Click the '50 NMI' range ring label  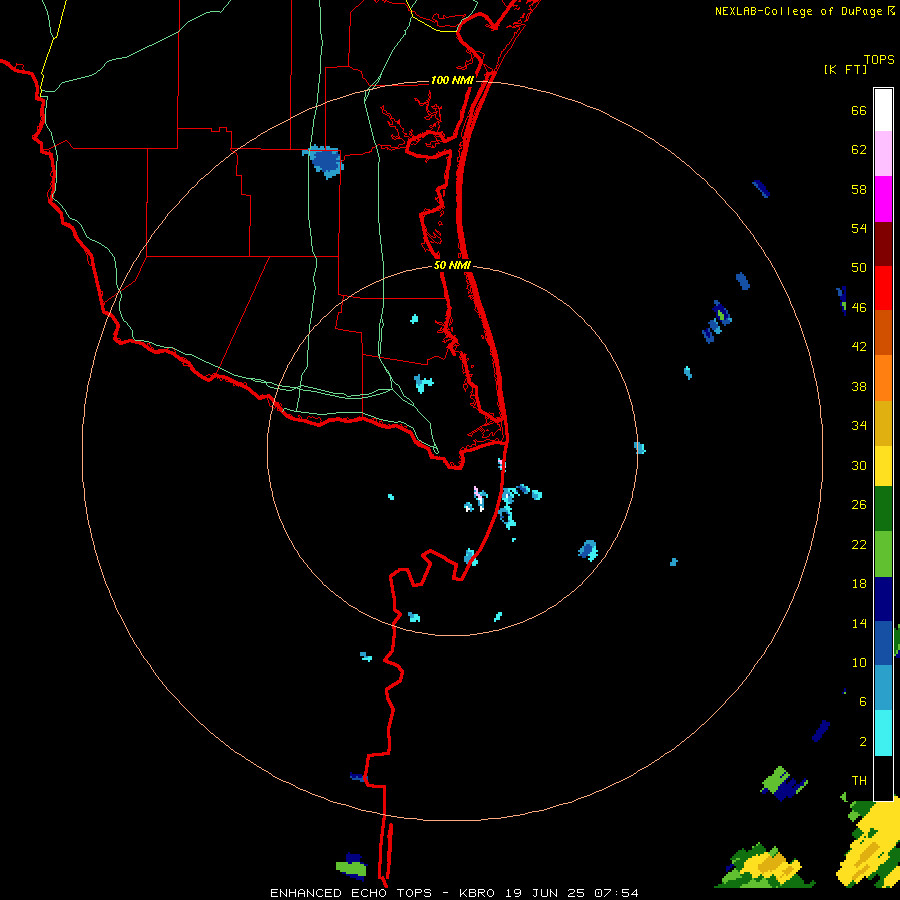(x=452, y=265)
